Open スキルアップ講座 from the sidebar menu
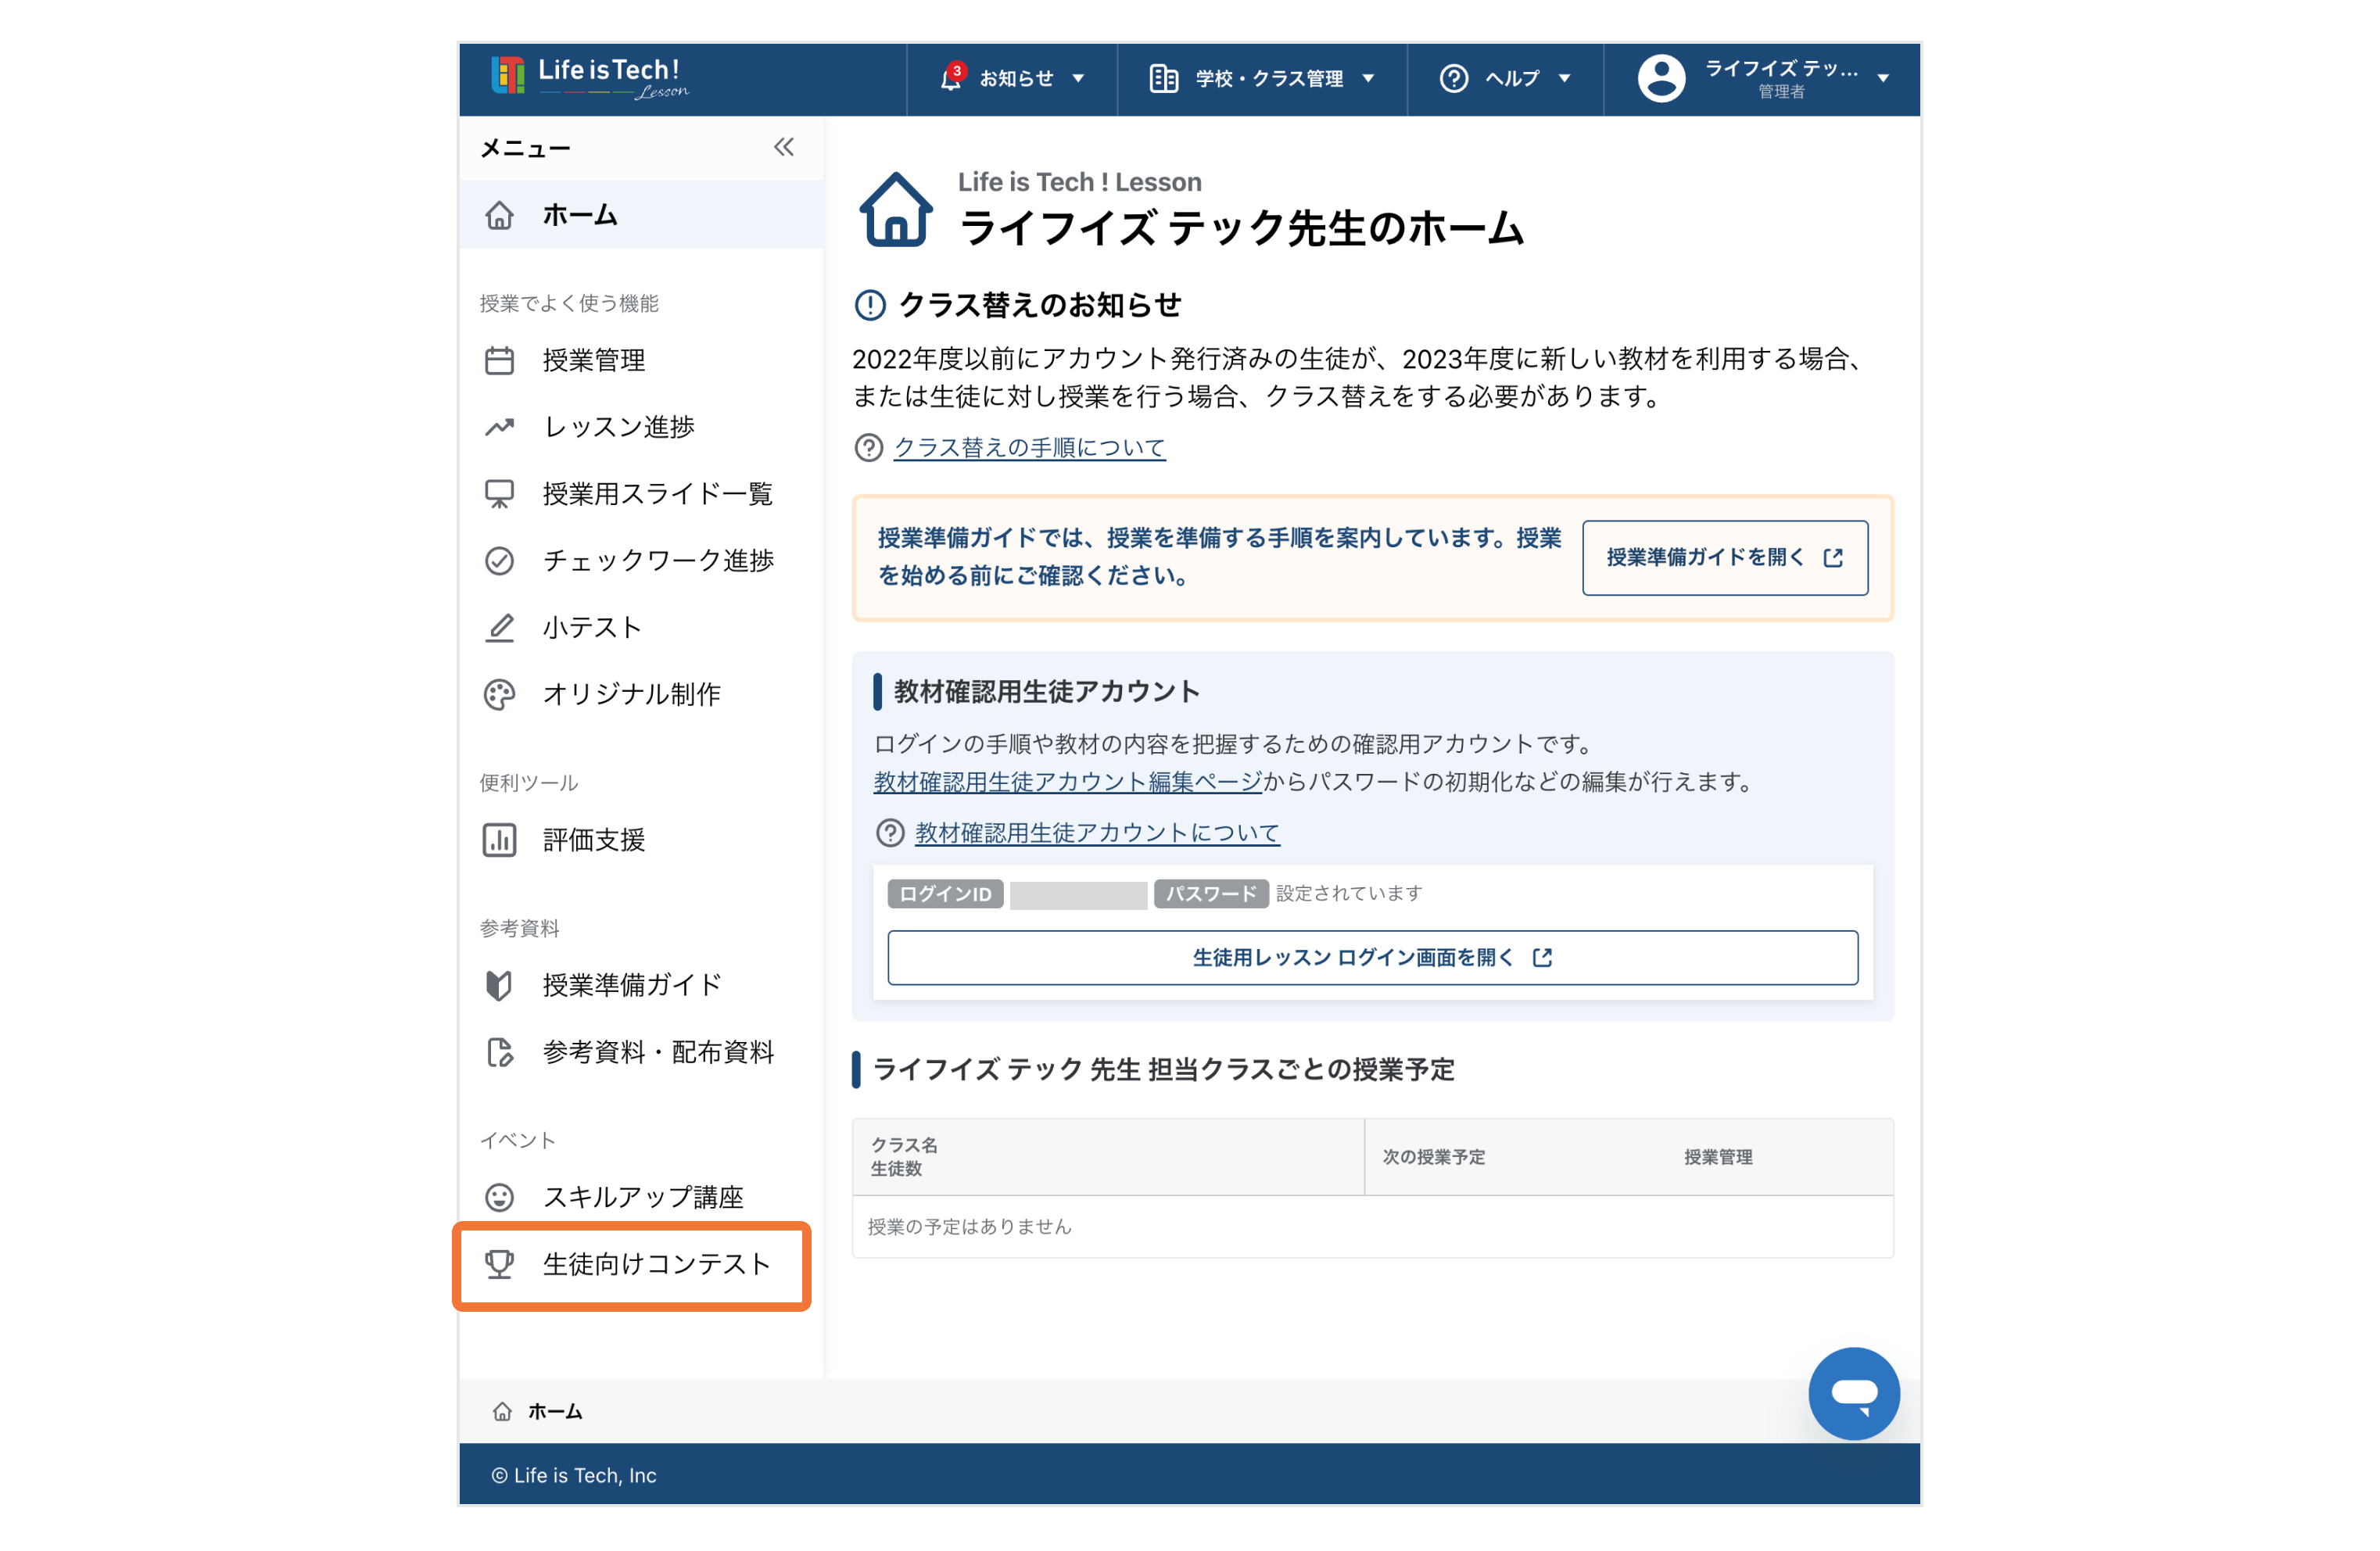Image resolution: width=2380 pixels, height=1551 pixels. pyautogui.click(x=643, y=1197)
